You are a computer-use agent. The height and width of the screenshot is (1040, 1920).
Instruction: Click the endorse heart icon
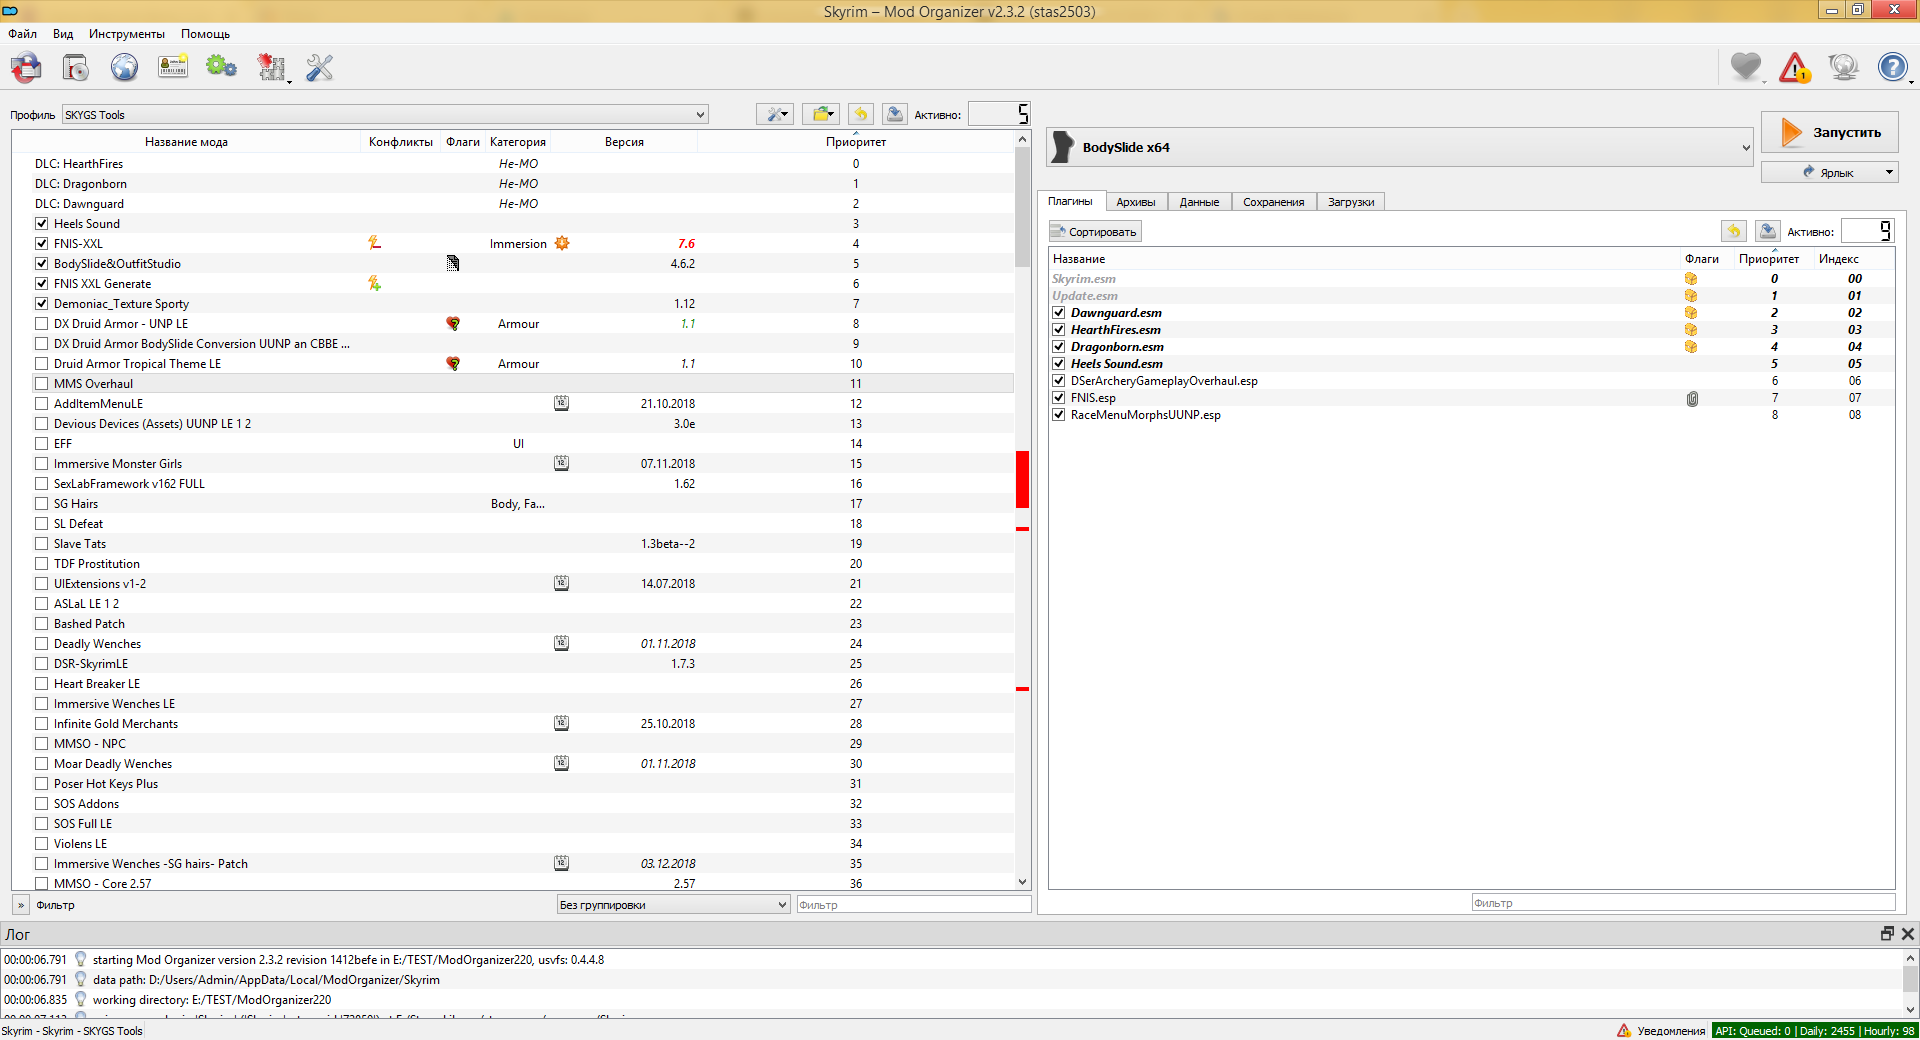1746,68
